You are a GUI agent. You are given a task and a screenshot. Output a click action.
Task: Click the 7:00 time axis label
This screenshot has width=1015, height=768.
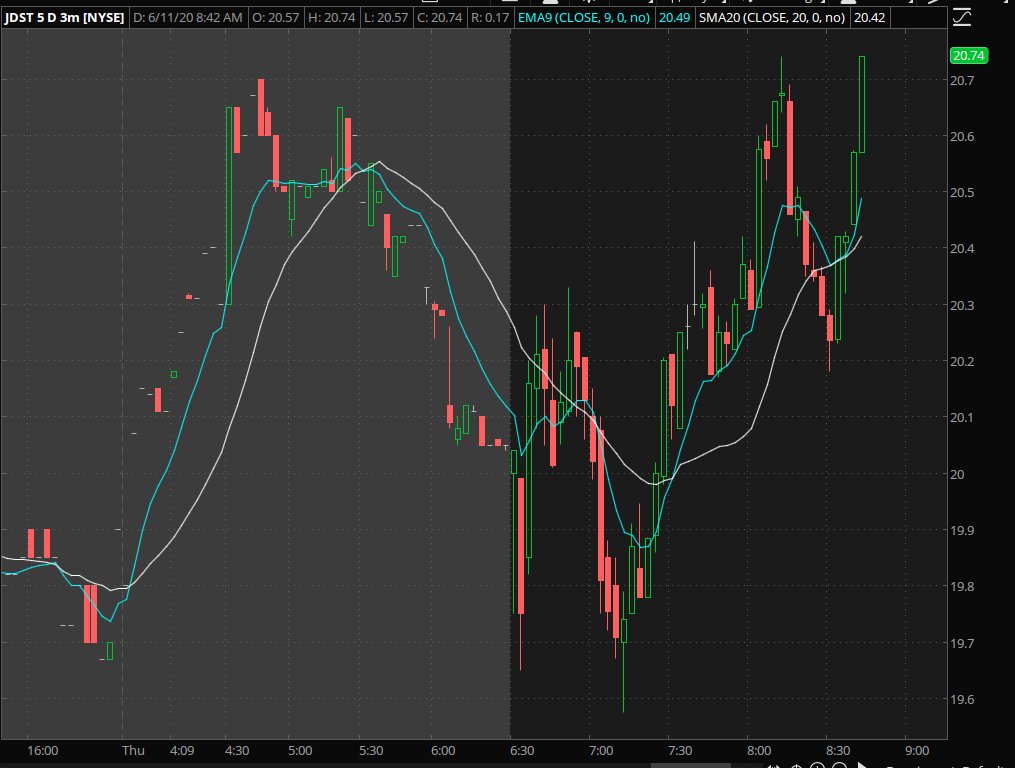[x=601, y=751]
